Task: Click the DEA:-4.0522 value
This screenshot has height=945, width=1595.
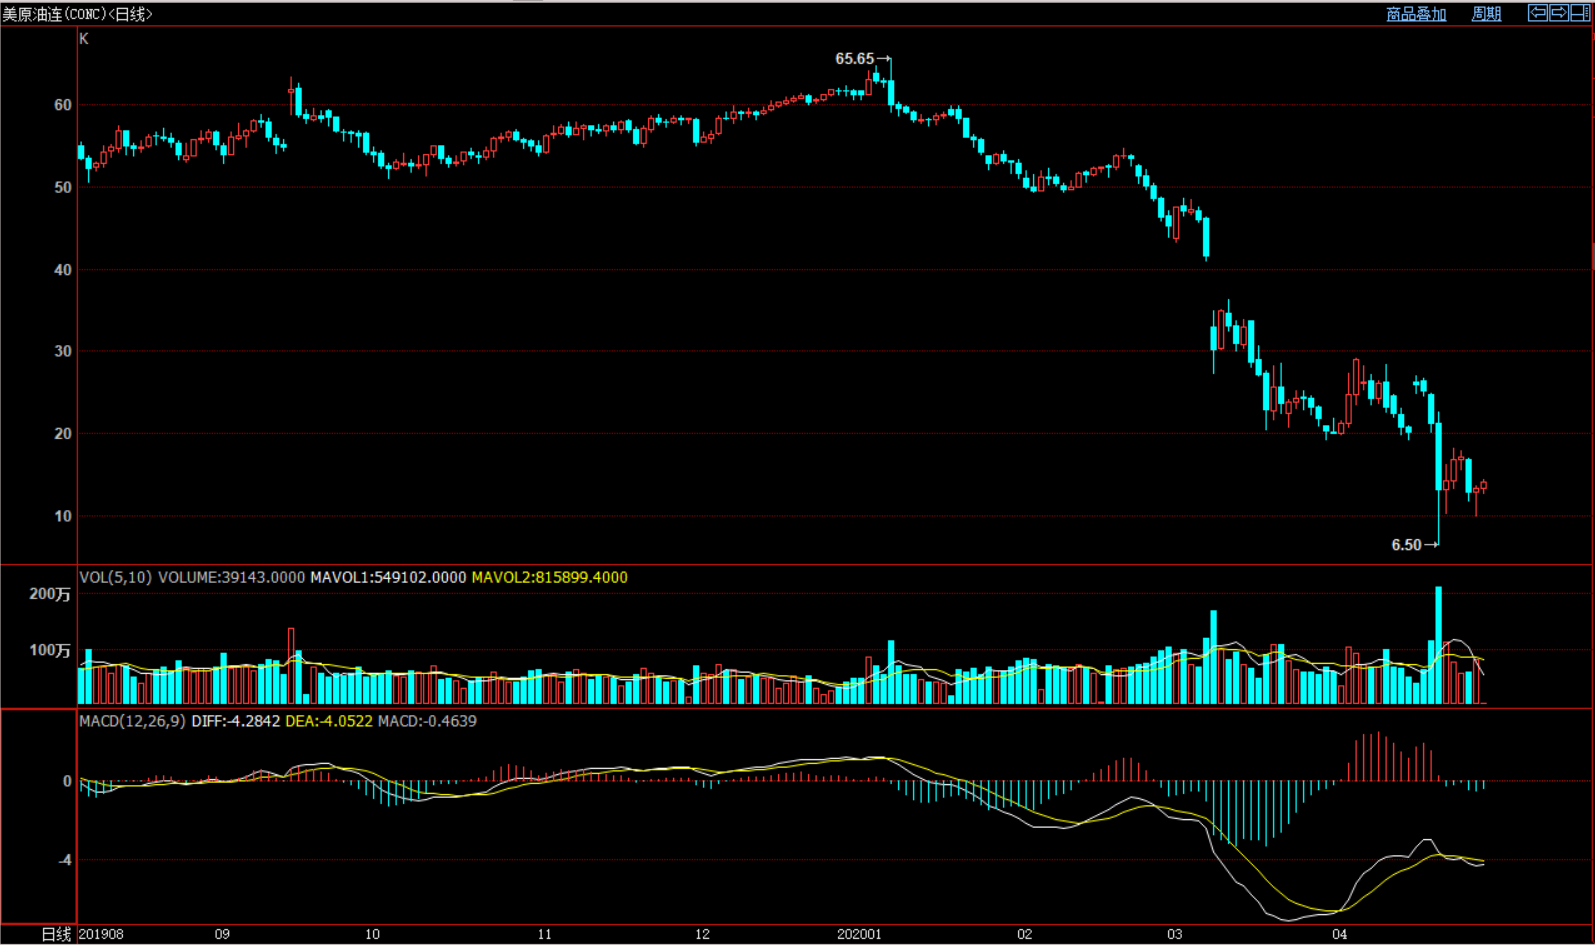Action: tap(329, 721)
